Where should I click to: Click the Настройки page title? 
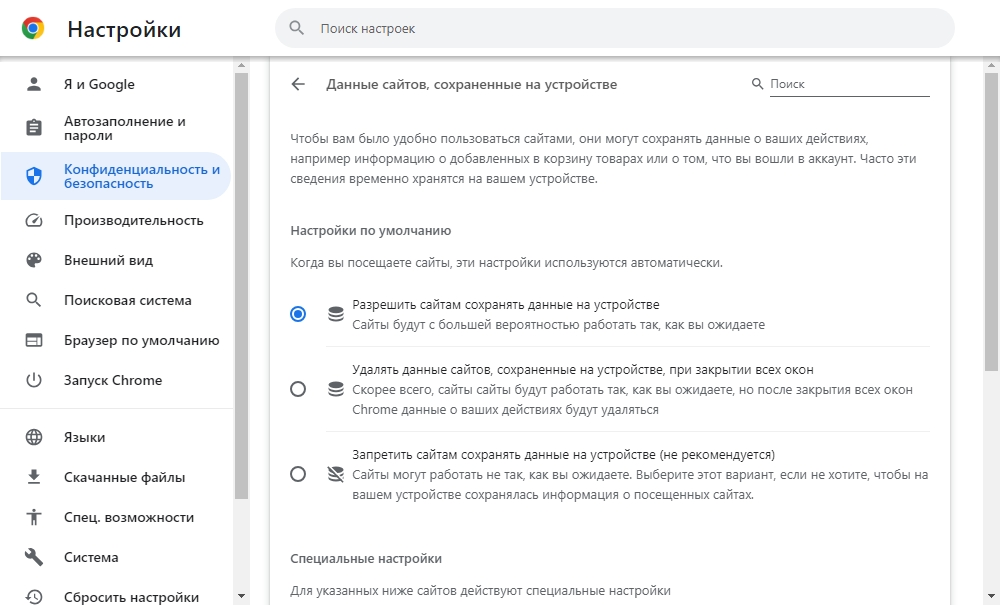coord(124,29)
